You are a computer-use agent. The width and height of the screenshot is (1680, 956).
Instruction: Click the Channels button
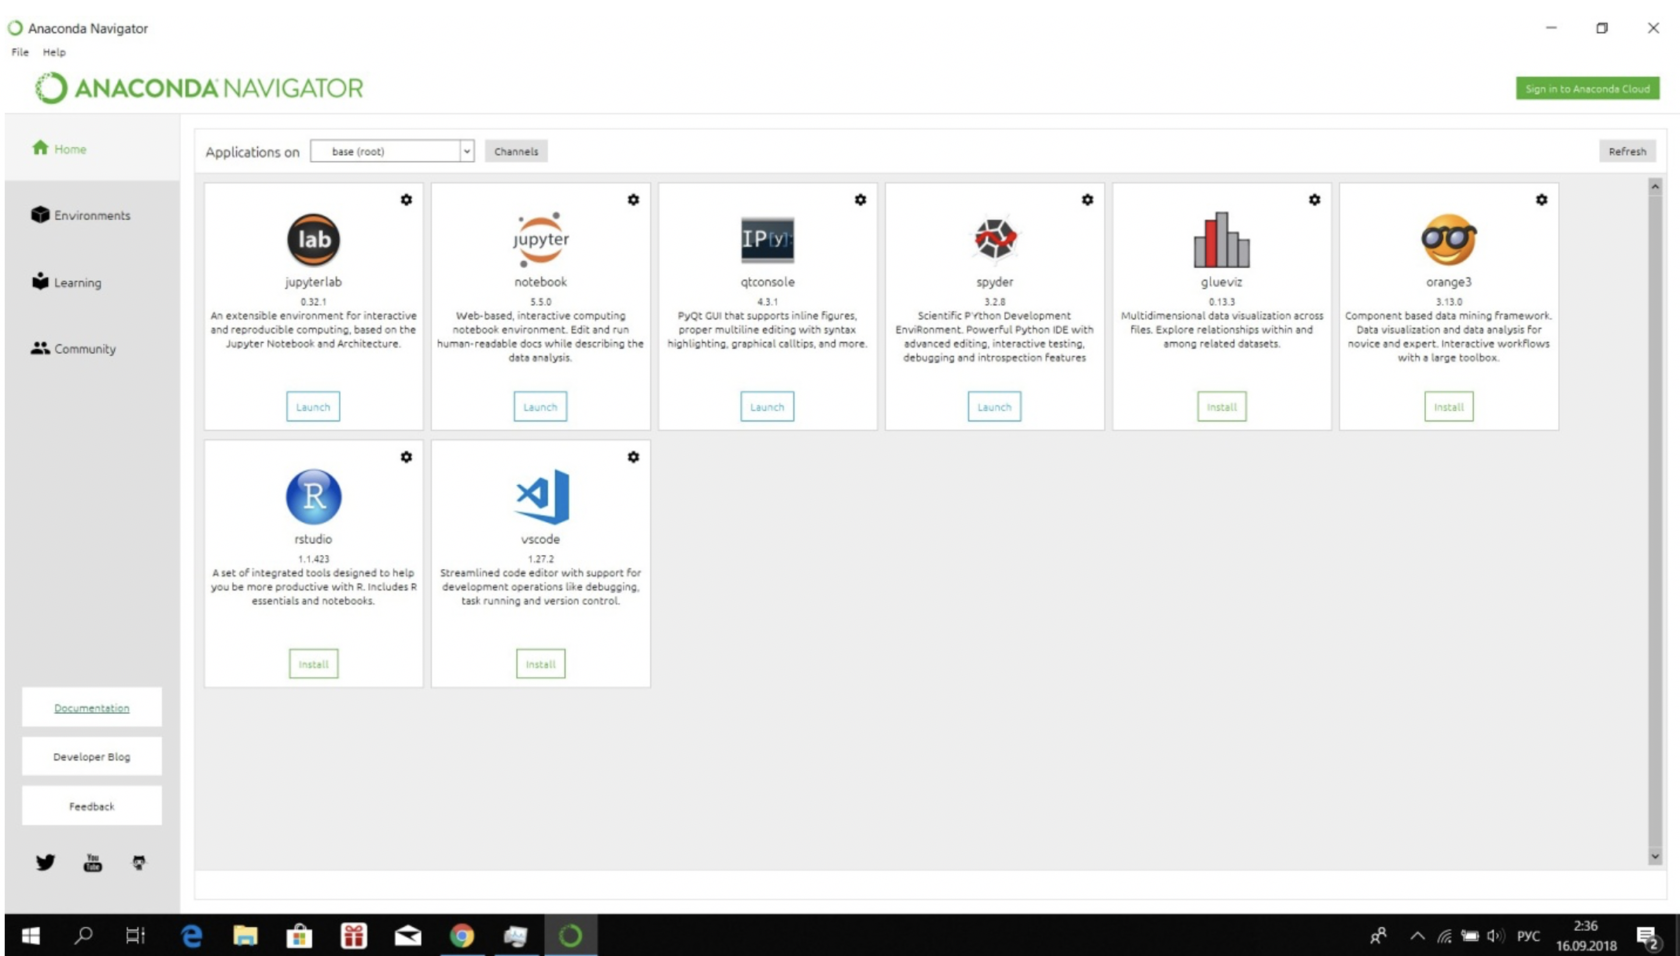click(x=516, y=151)
